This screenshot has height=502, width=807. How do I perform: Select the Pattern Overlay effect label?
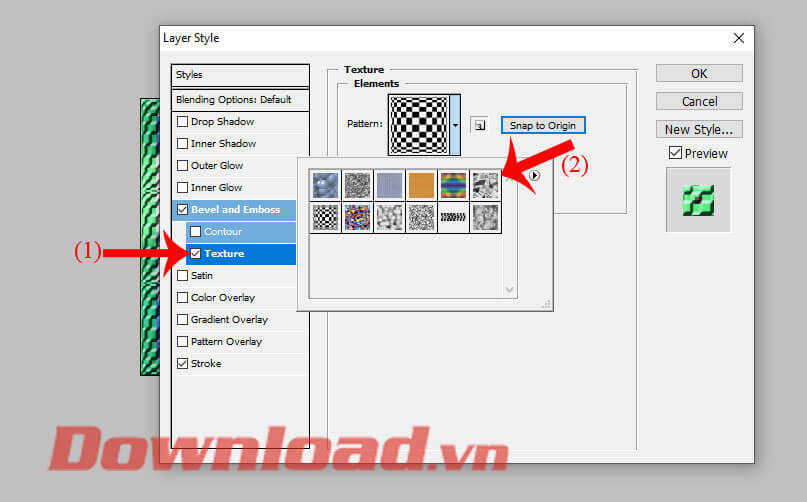pos(226,341)
